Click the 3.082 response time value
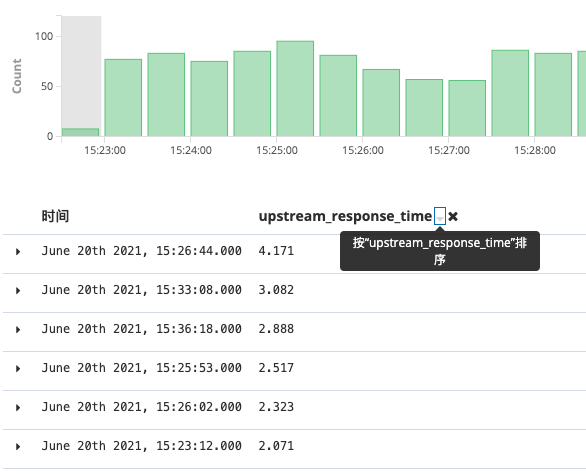The height and width of the screenshot is (474, 586). (x=276, y=290)
